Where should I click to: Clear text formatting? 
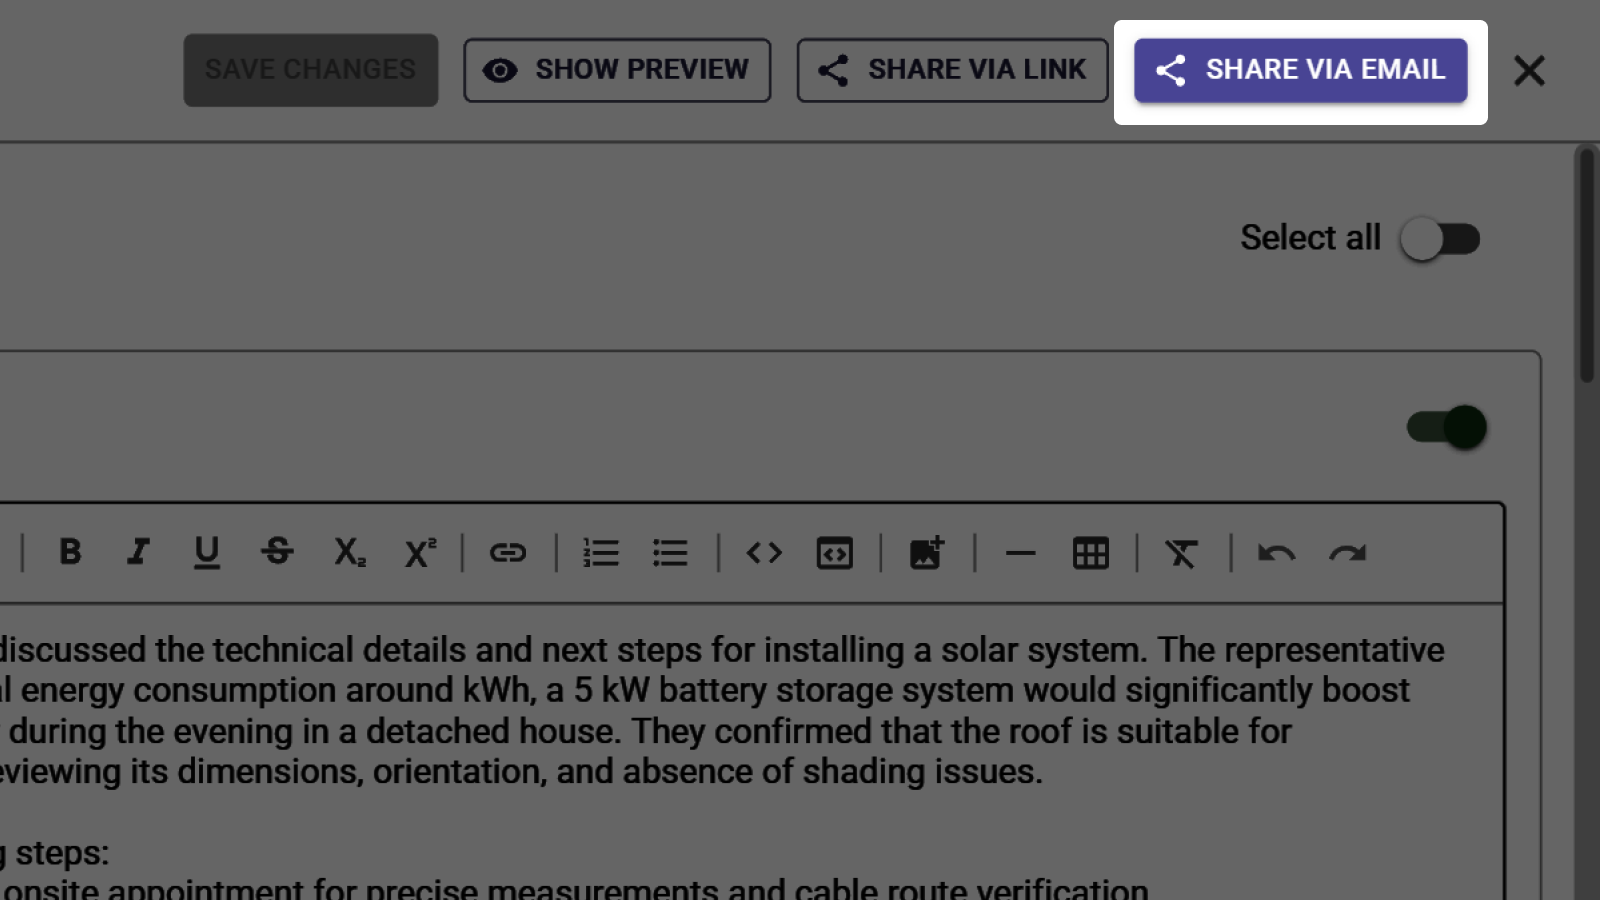point(1181,552)
